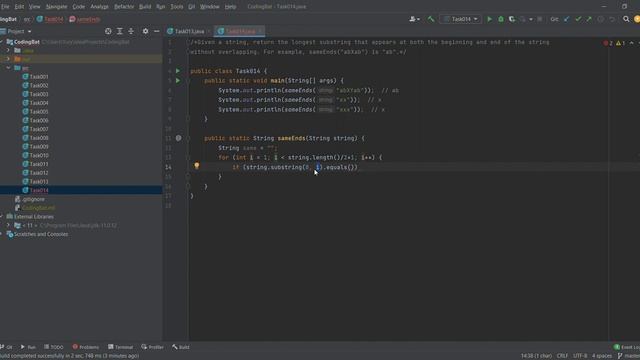640x360 pixels.
Task: Click the Build Project hammer icon
Action: (431, 19)
